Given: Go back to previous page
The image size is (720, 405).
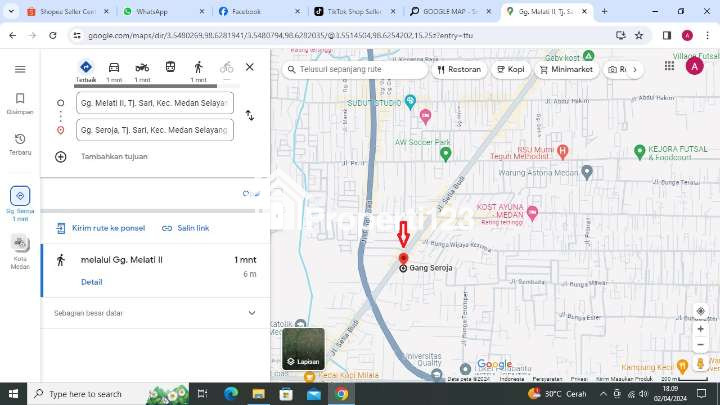Looking at the screenshot, I should 12,35.
